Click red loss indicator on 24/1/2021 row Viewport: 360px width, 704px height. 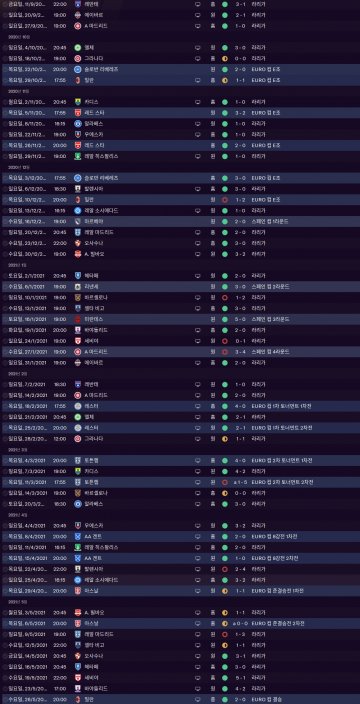pos(225,341)
